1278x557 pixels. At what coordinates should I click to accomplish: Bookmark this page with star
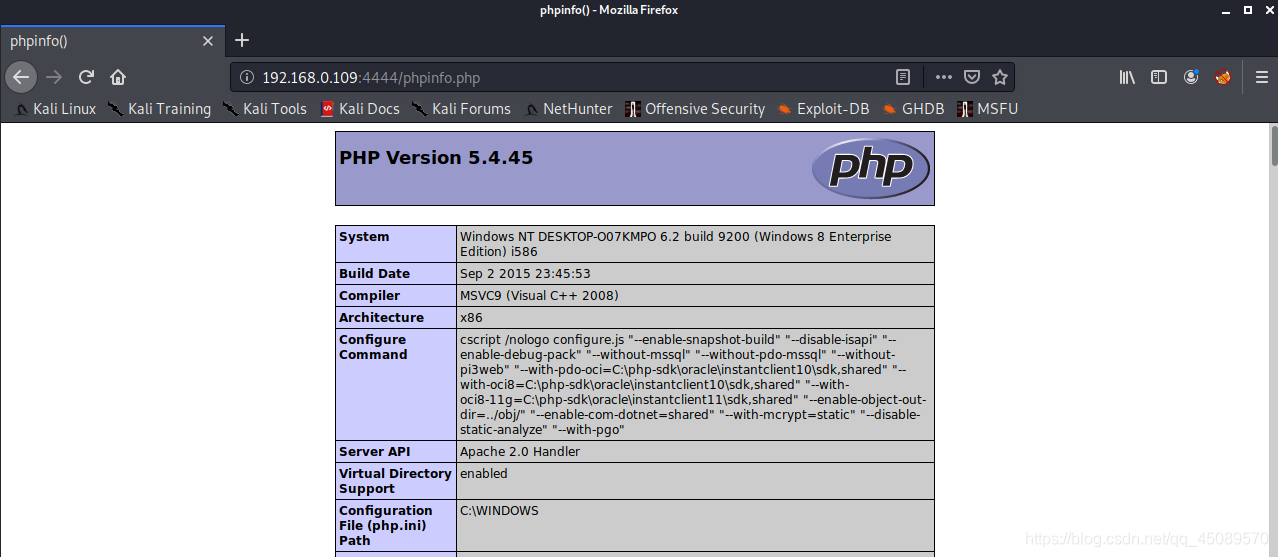point(999,77)
